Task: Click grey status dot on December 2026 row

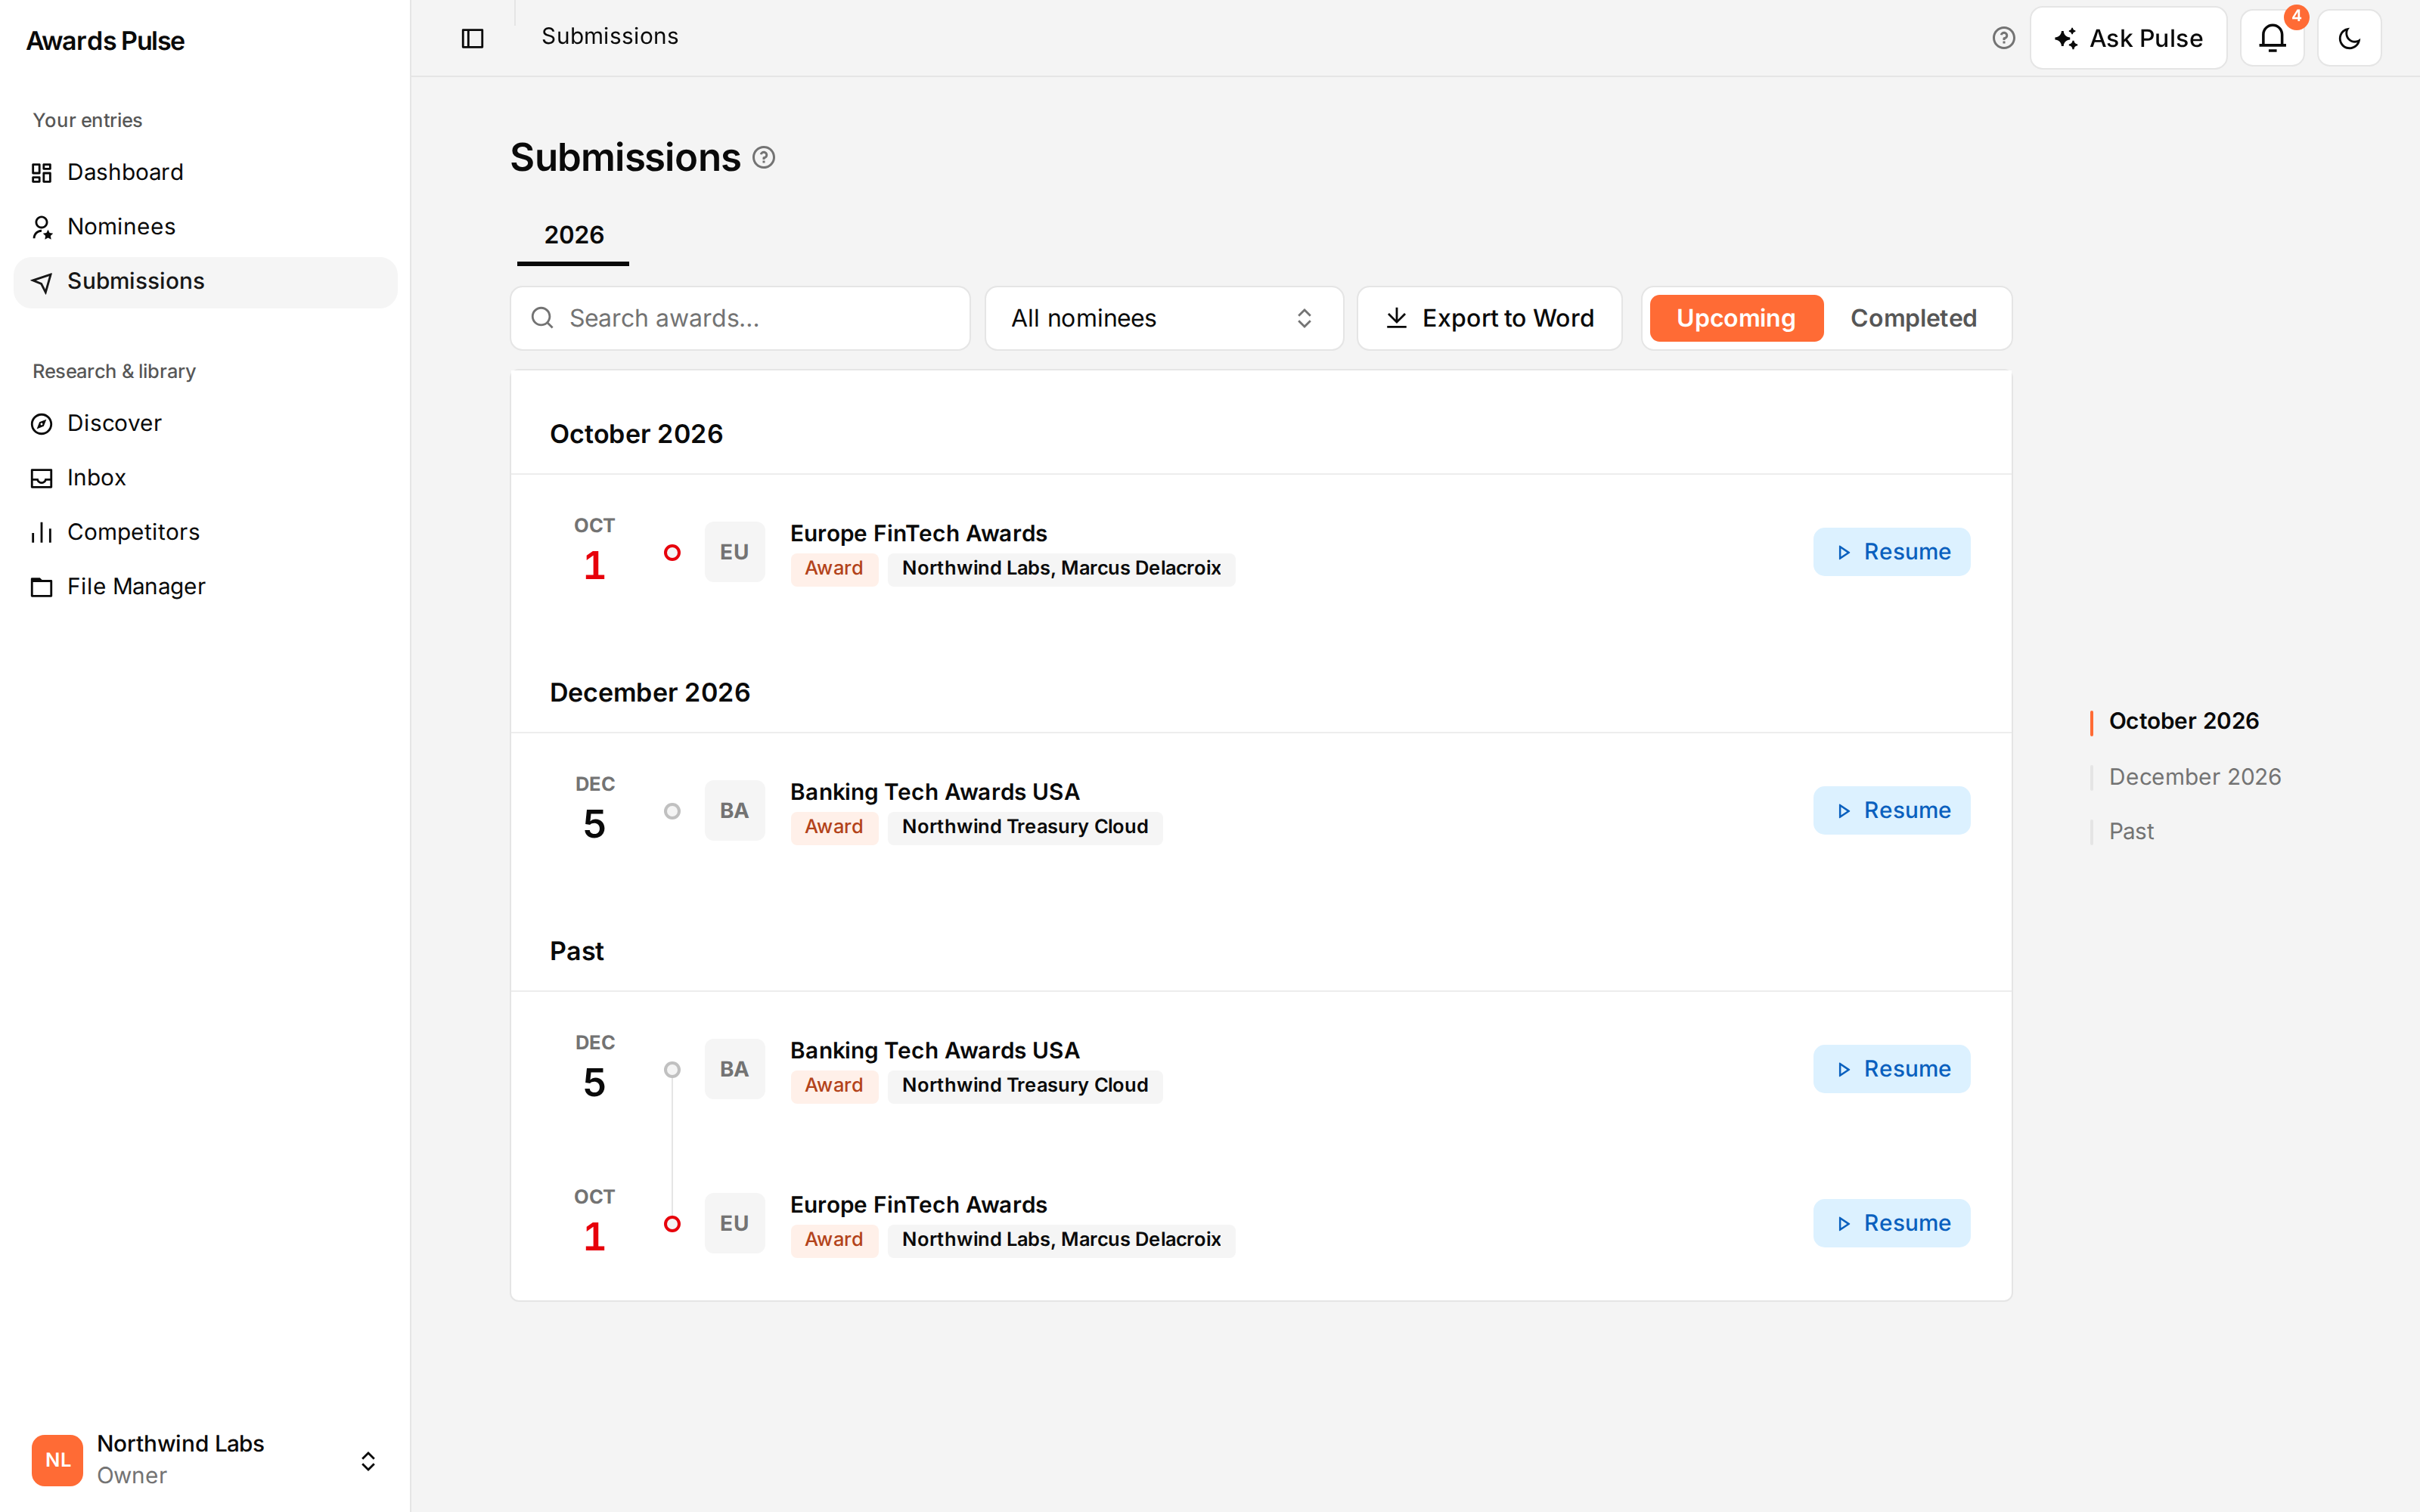Action: pos(672,811)
